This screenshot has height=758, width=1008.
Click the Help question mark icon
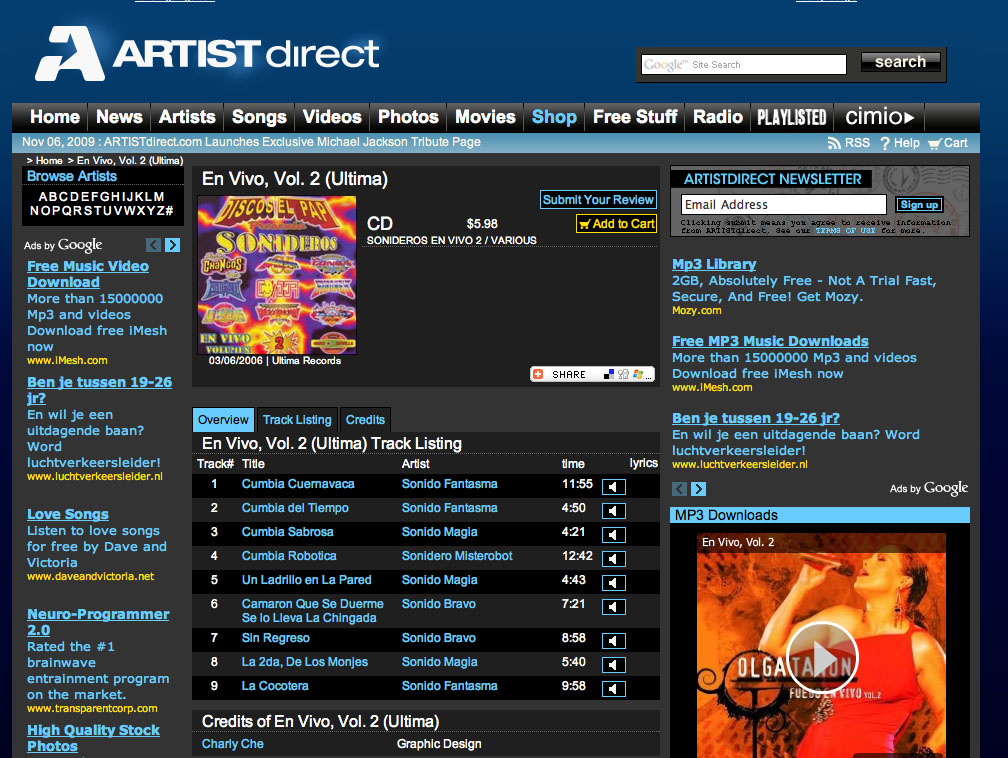(885, 143)
